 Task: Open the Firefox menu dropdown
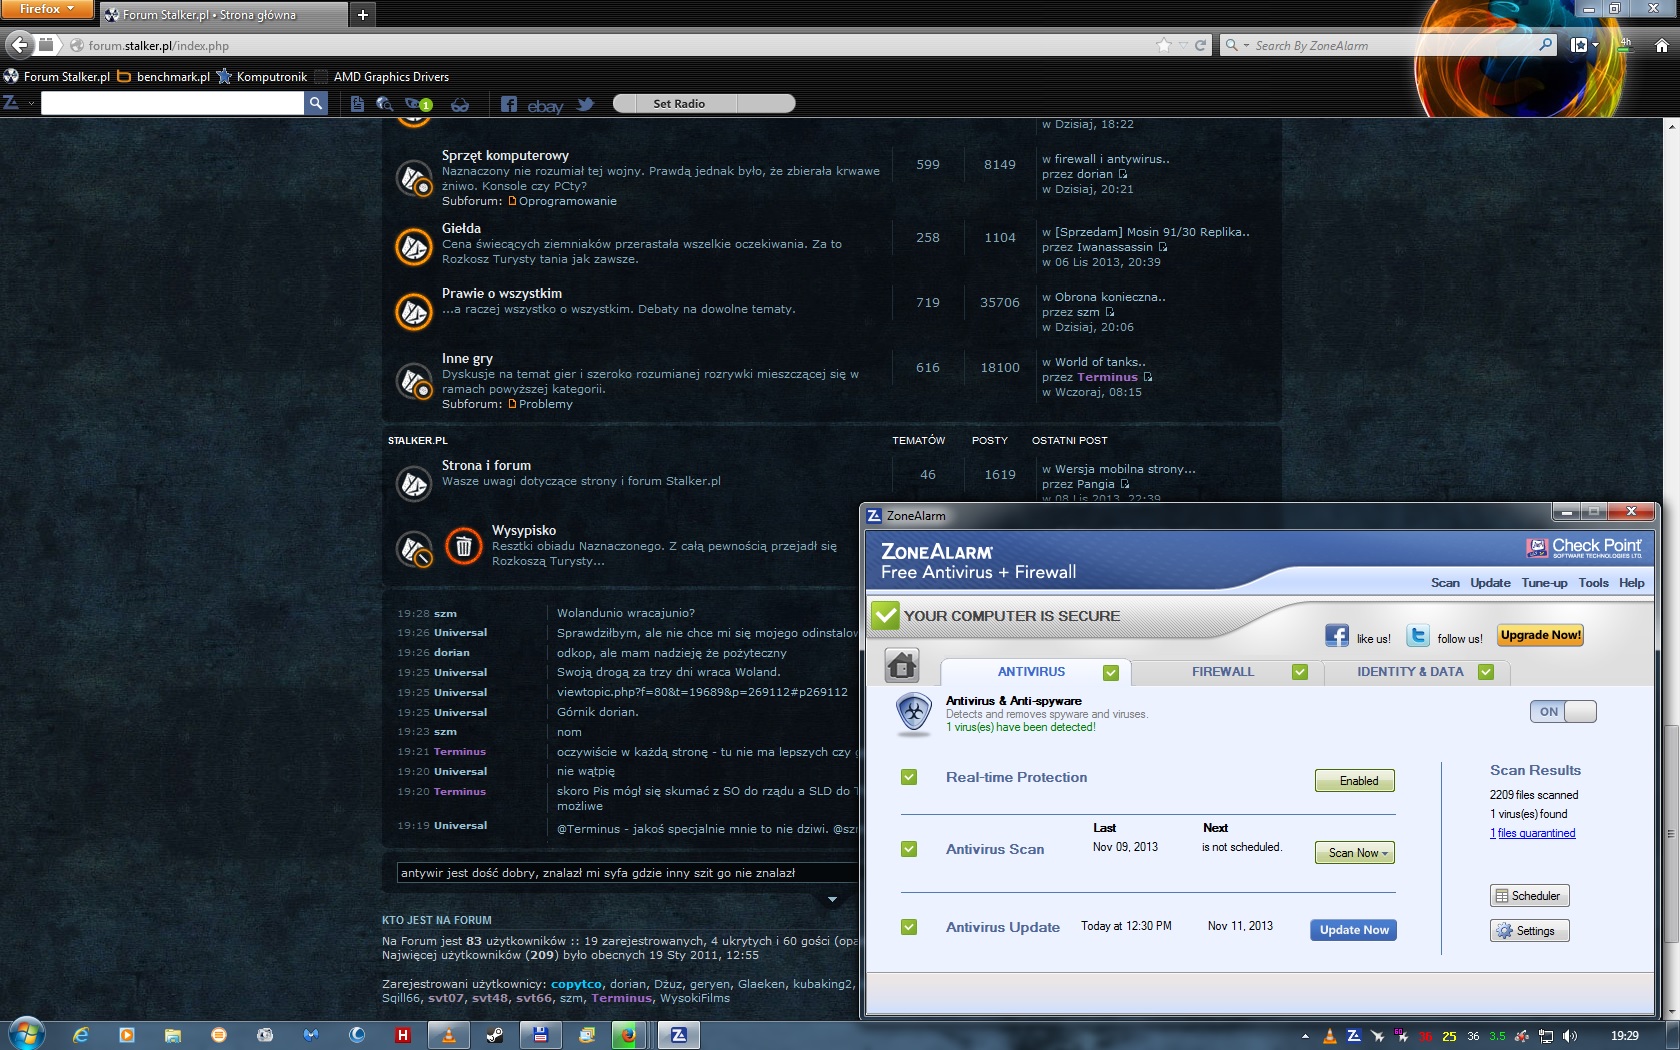[x=46, y=9]
